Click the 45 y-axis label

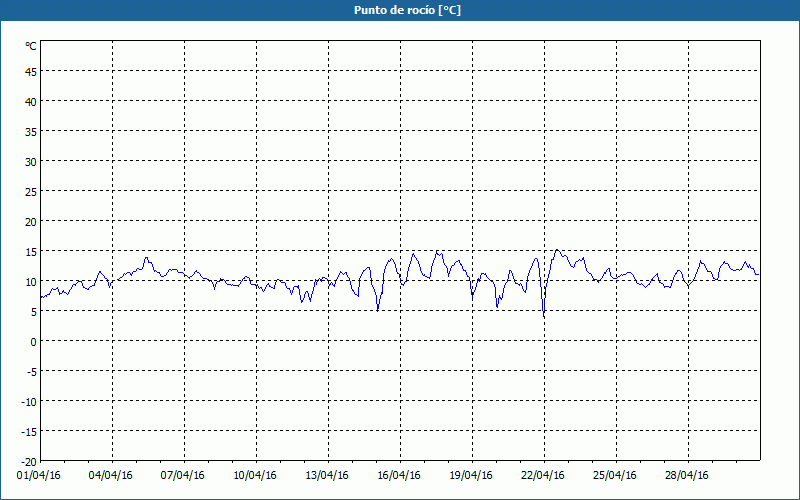[x=31, y=72]
